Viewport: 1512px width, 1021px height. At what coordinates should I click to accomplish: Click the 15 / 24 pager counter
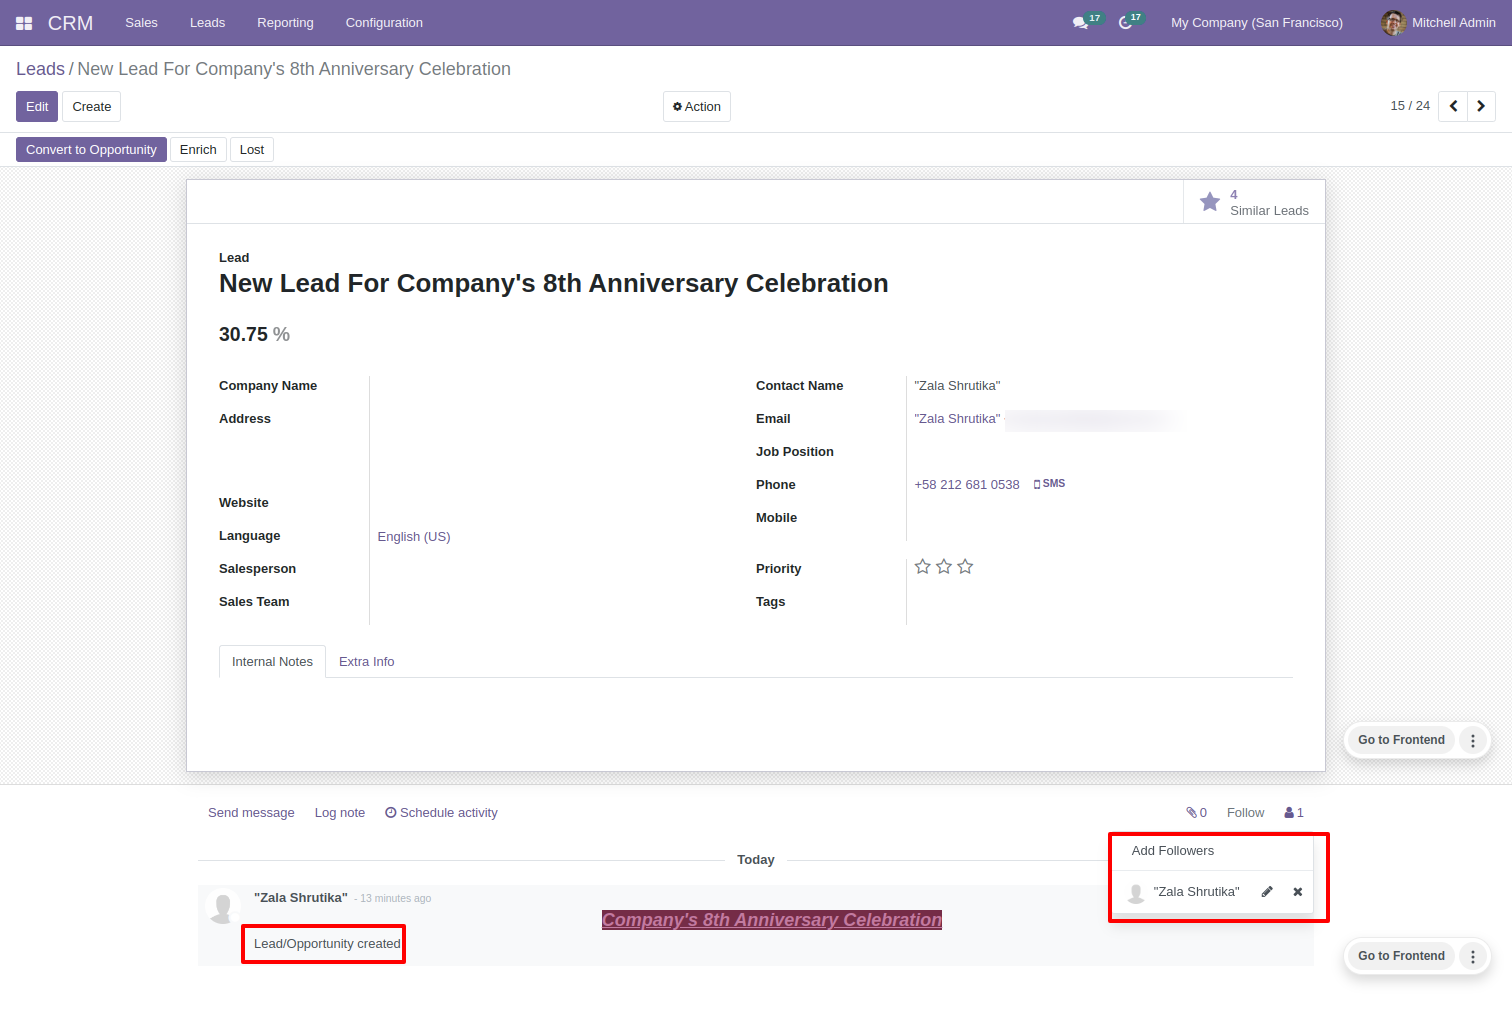[x=1410, y=106]
